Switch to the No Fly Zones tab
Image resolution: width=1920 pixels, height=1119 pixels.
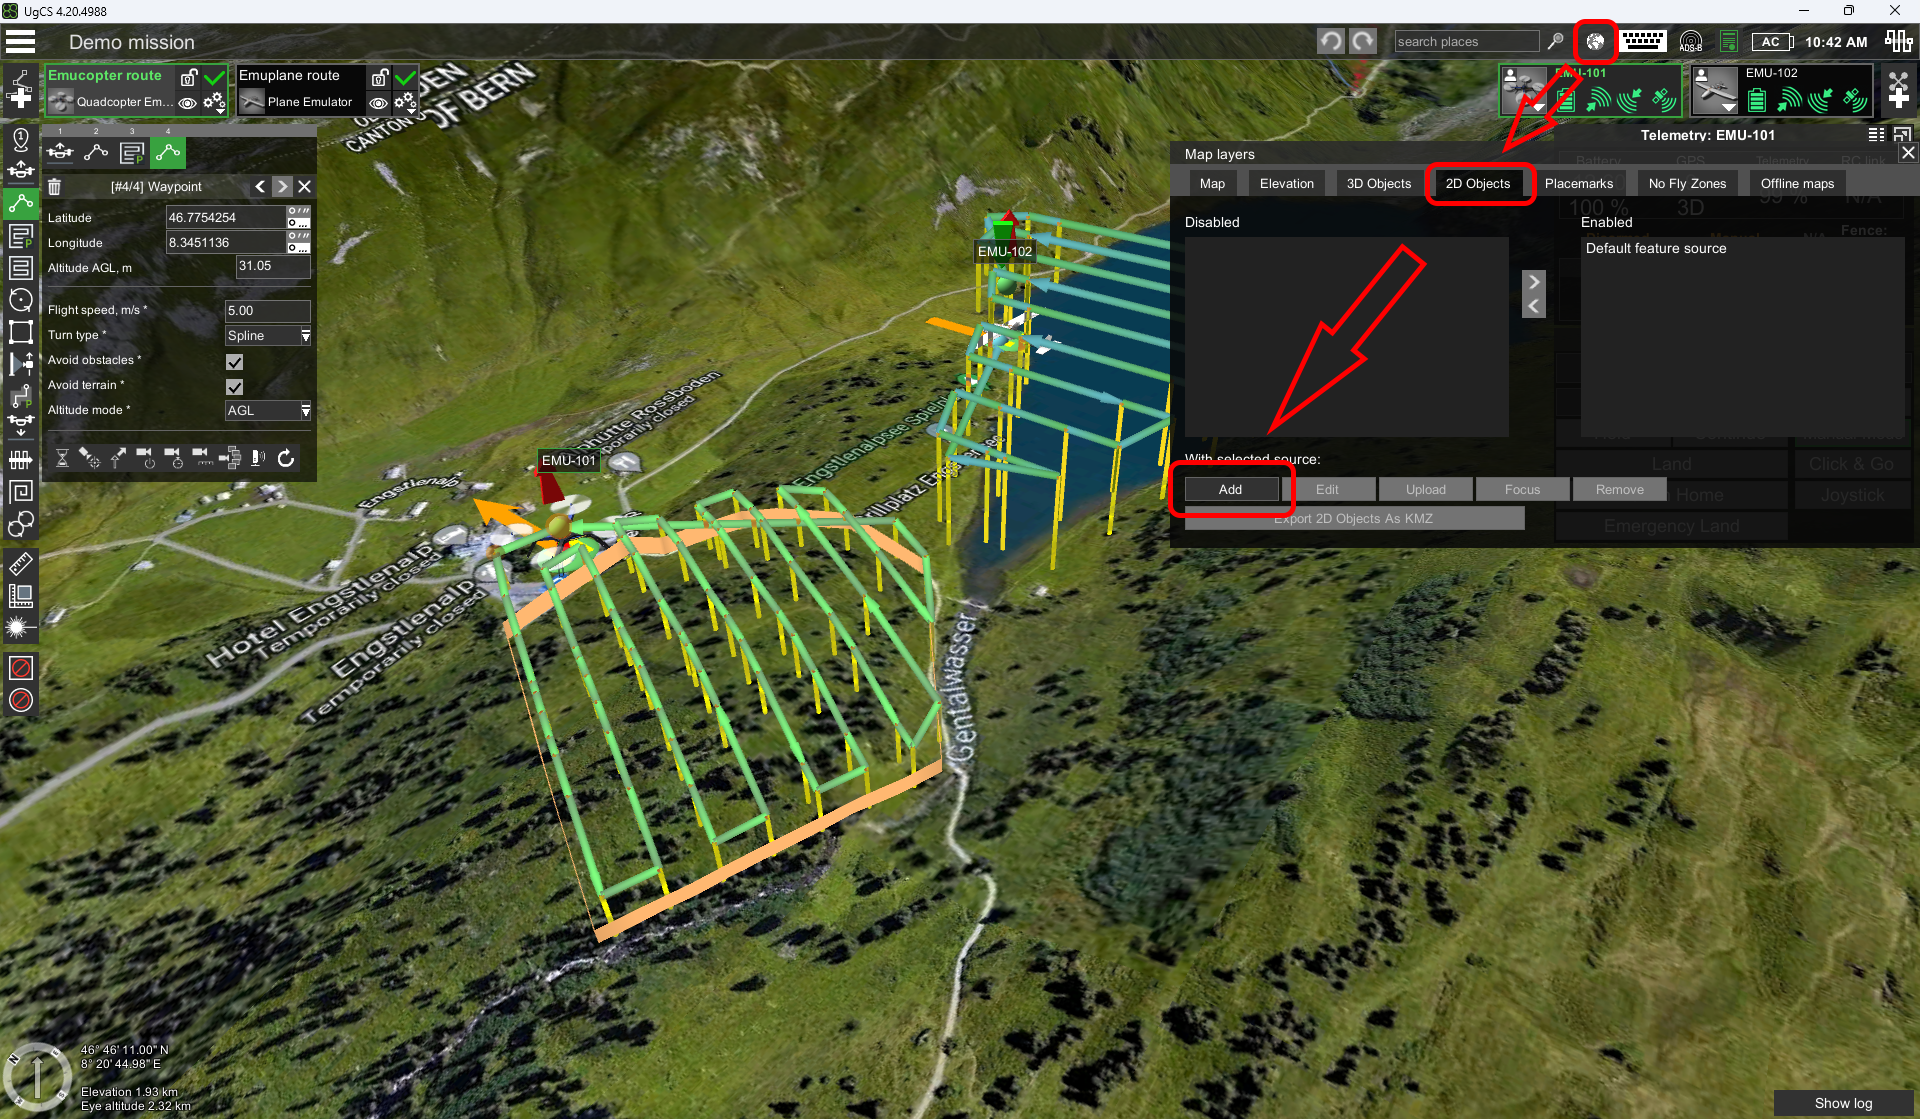click(1687, 184)
